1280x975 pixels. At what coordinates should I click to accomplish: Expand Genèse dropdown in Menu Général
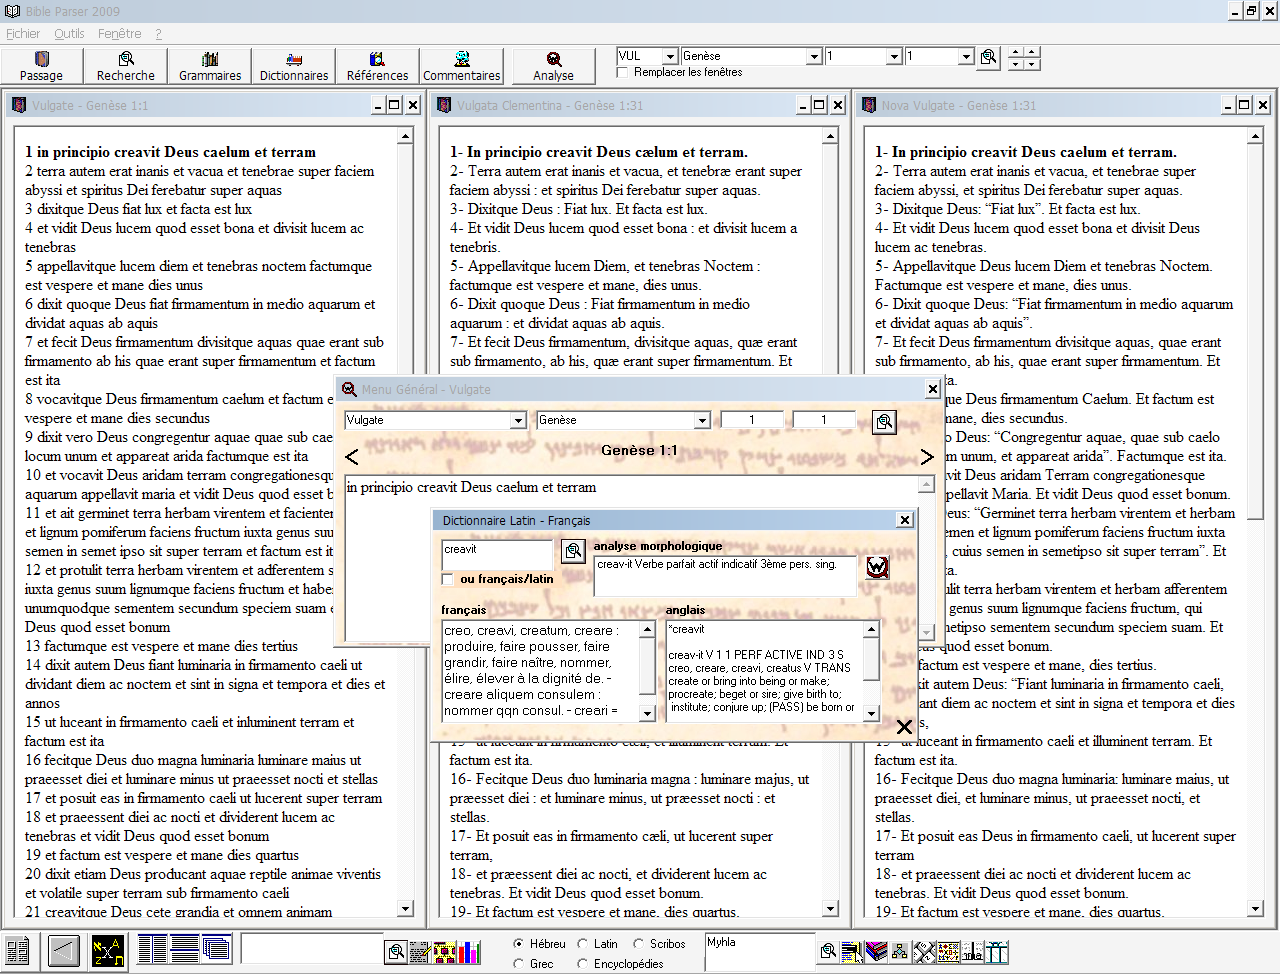[702, 421]
